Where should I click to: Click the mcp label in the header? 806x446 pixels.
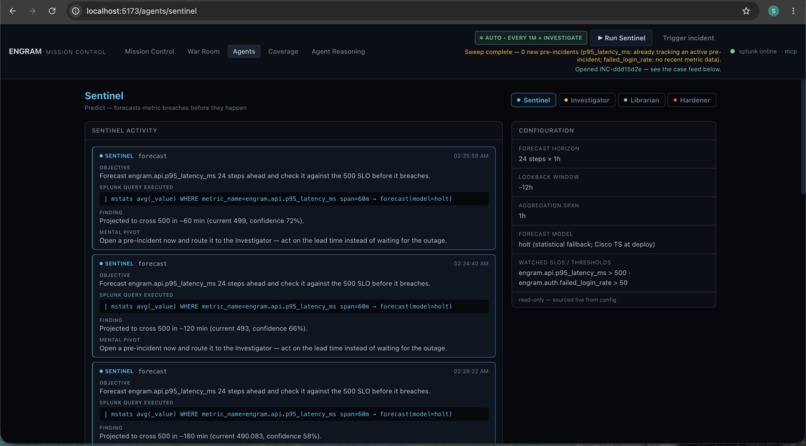tap(791, 51)
